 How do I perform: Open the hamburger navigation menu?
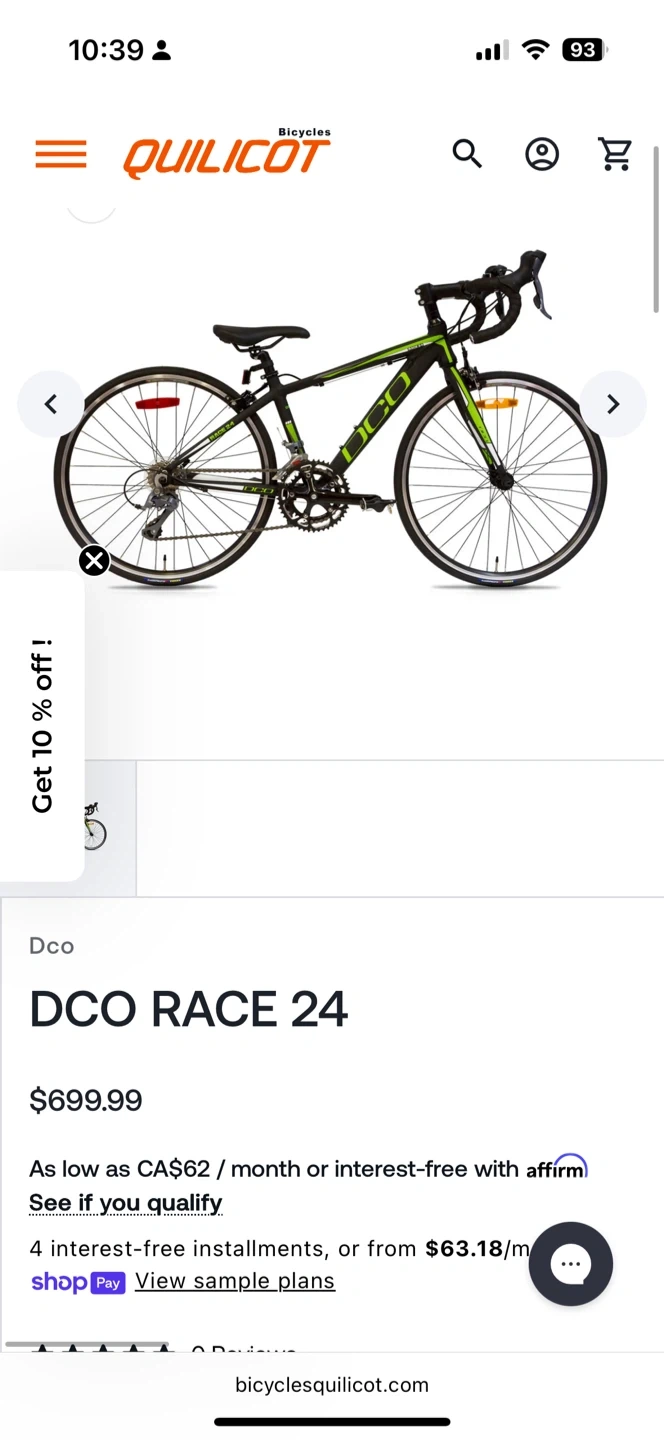point(61,155)
